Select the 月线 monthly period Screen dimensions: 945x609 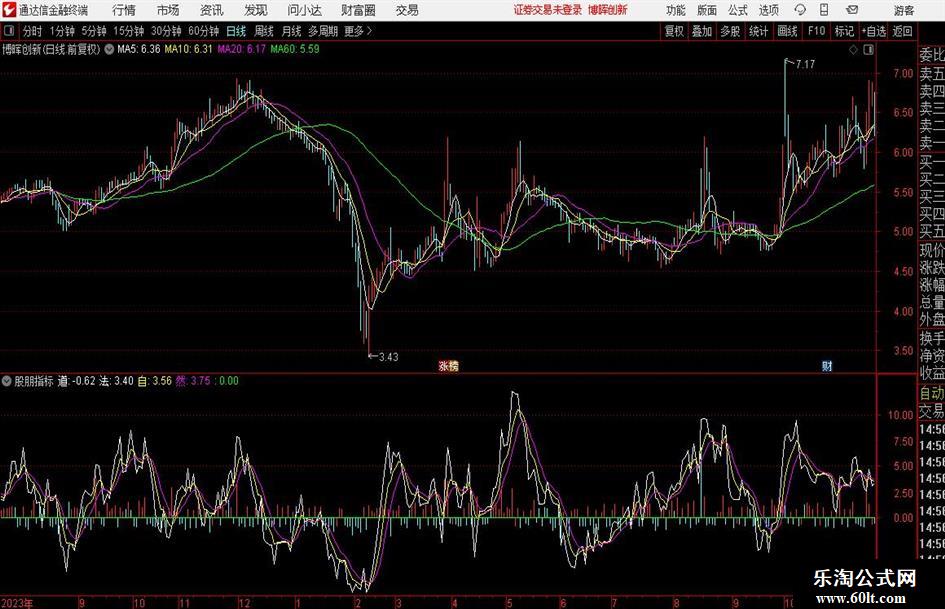tap(292, 31)
